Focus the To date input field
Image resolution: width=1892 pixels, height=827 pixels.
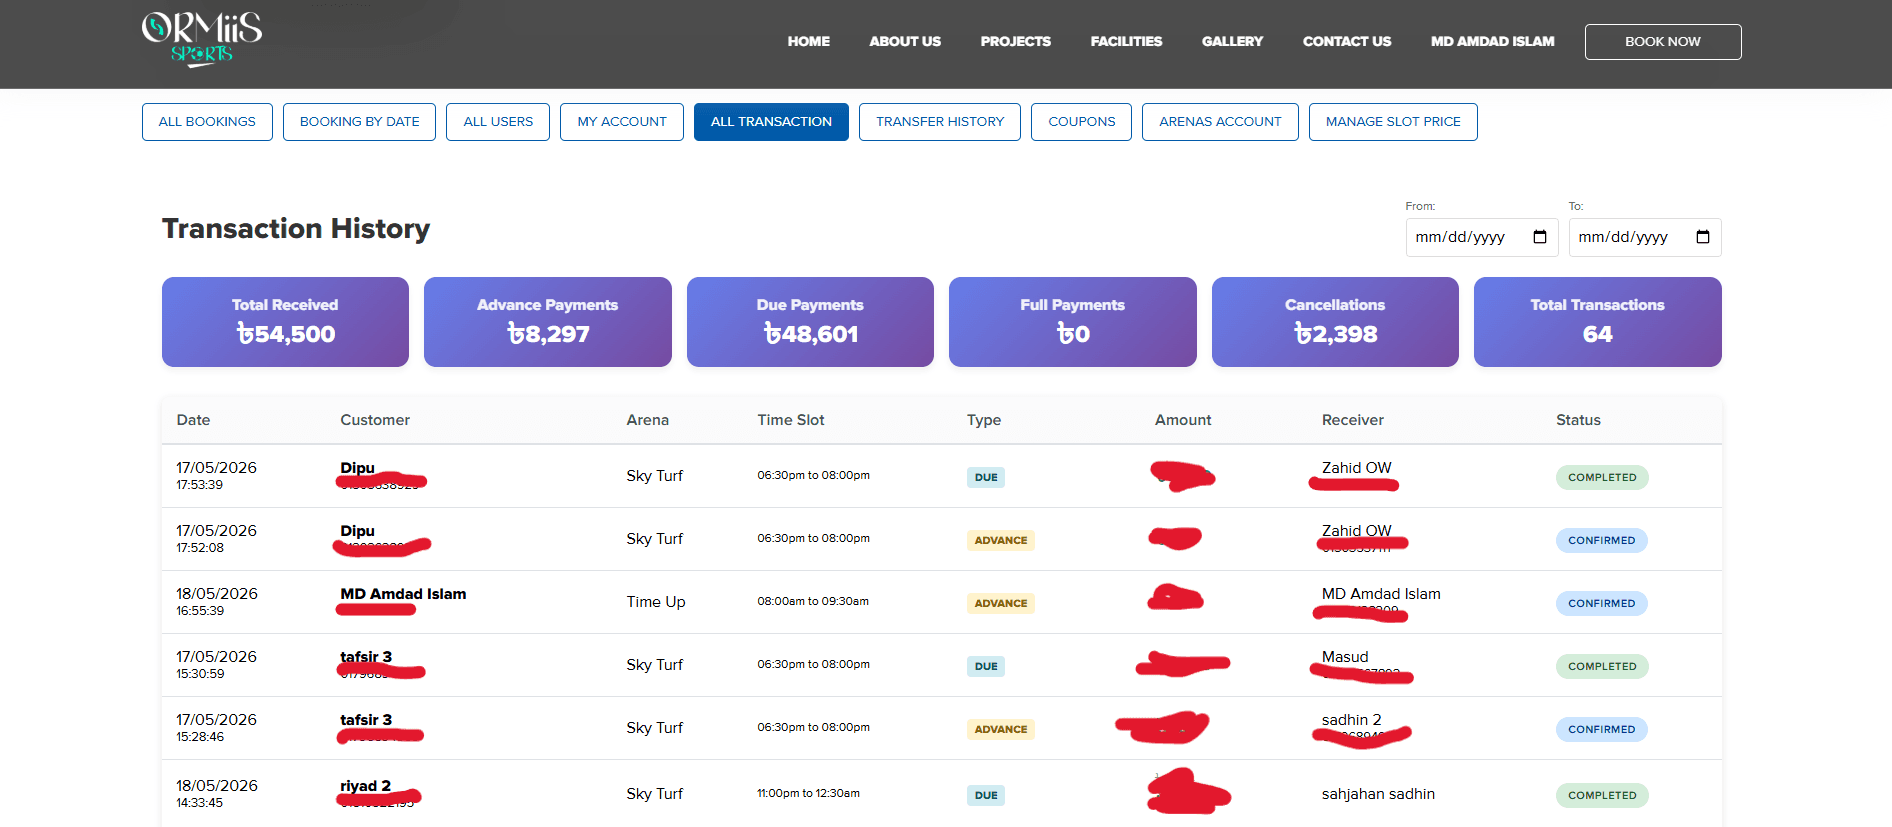[x=1645, y=237]
